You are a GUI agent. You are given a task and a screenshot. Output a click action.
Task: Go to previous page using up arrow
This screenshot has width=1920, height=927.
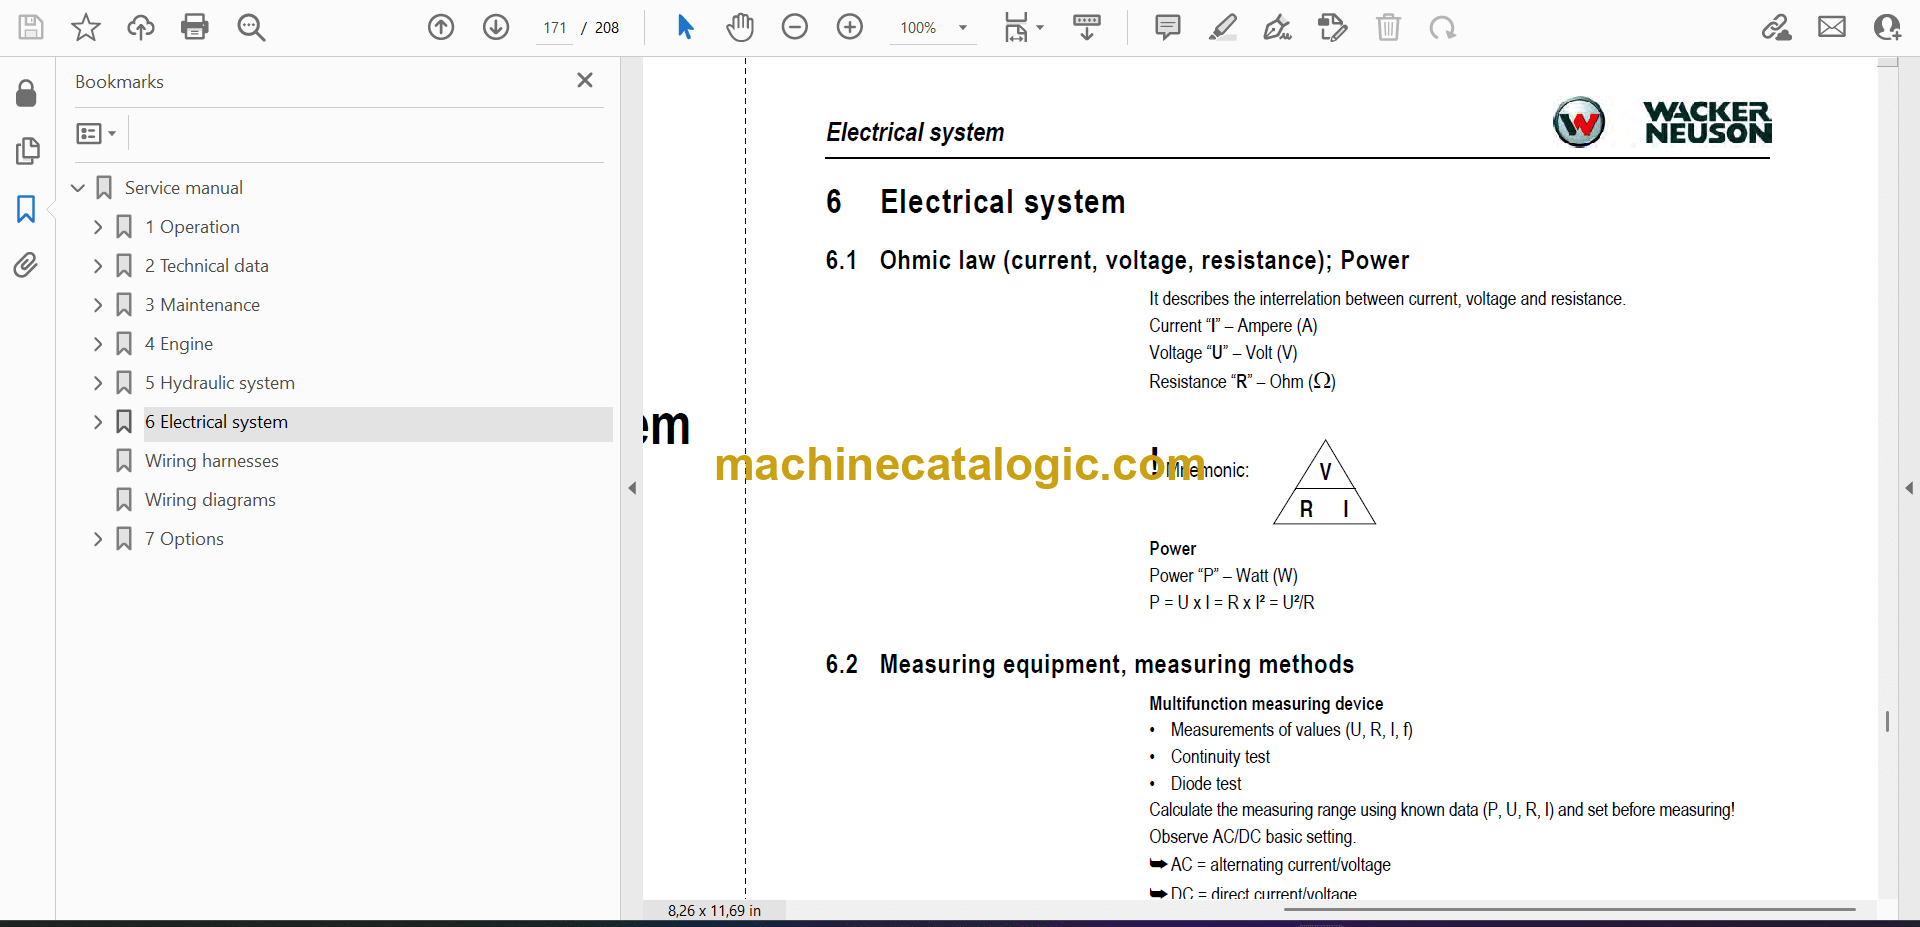tap(441, 27)
